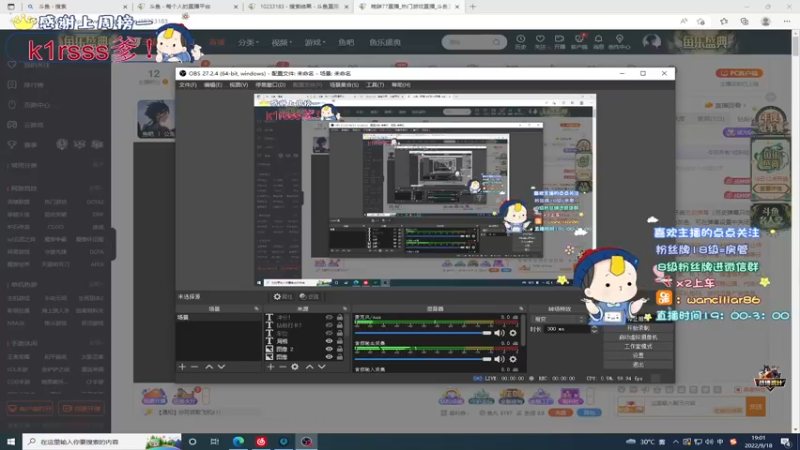Open OBS 文件(F) menu

(x=188, y=85)
